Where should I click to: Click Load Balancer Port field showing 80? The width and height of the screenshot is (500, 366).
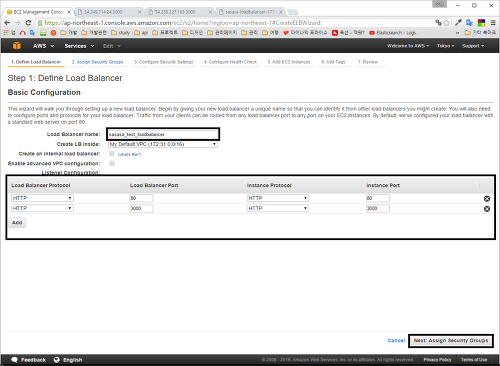(141, 198)
